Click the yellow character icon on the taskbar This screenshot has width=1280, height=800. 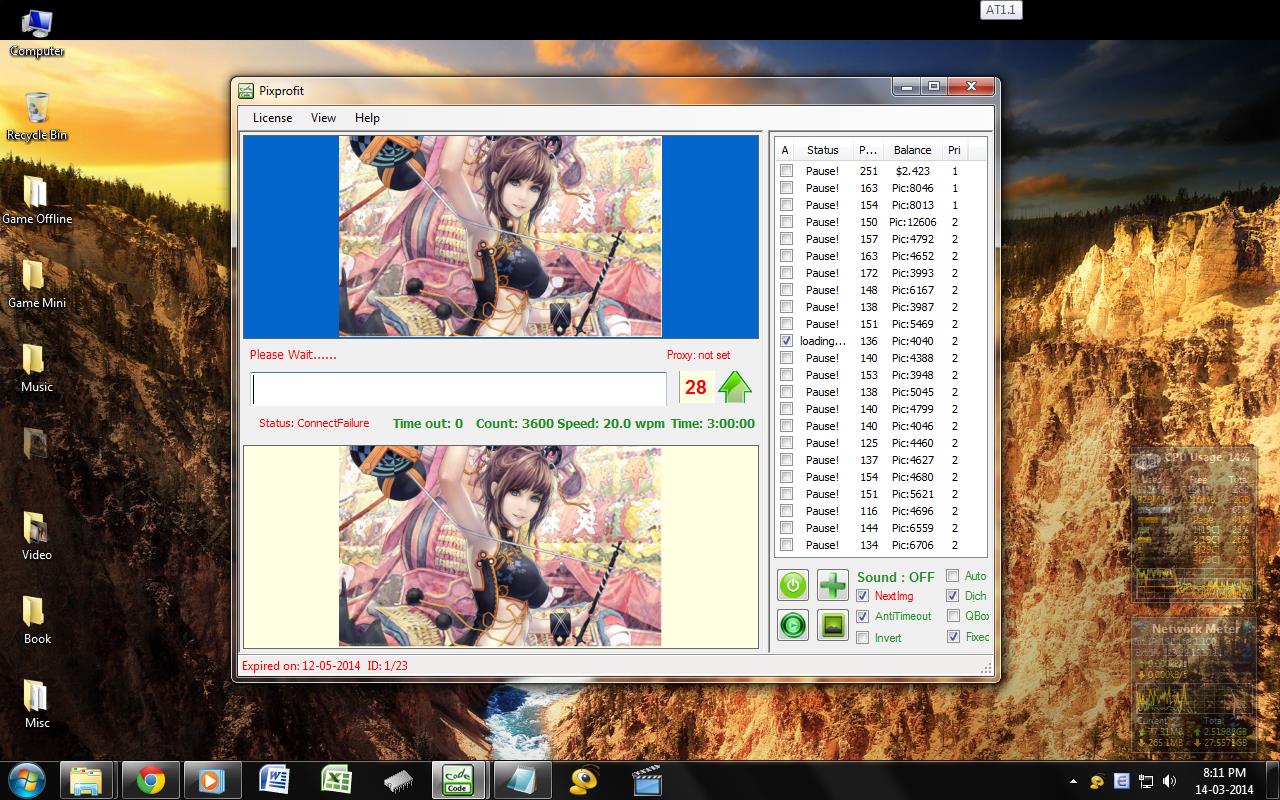(x=584, y=780)
